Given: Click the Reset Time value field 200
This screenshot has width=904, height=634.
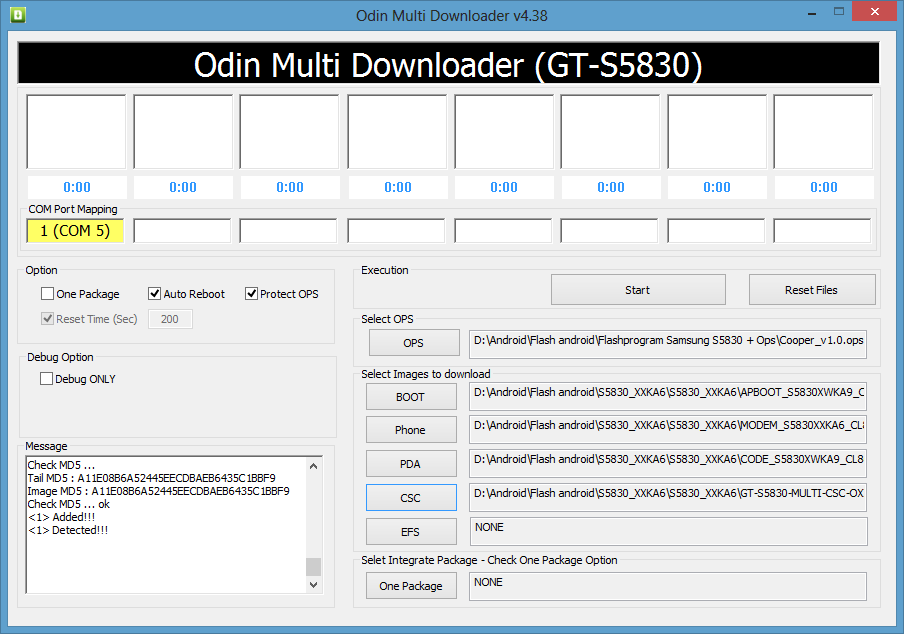Looking at the screenshot, I should click(x=170, y=319).
